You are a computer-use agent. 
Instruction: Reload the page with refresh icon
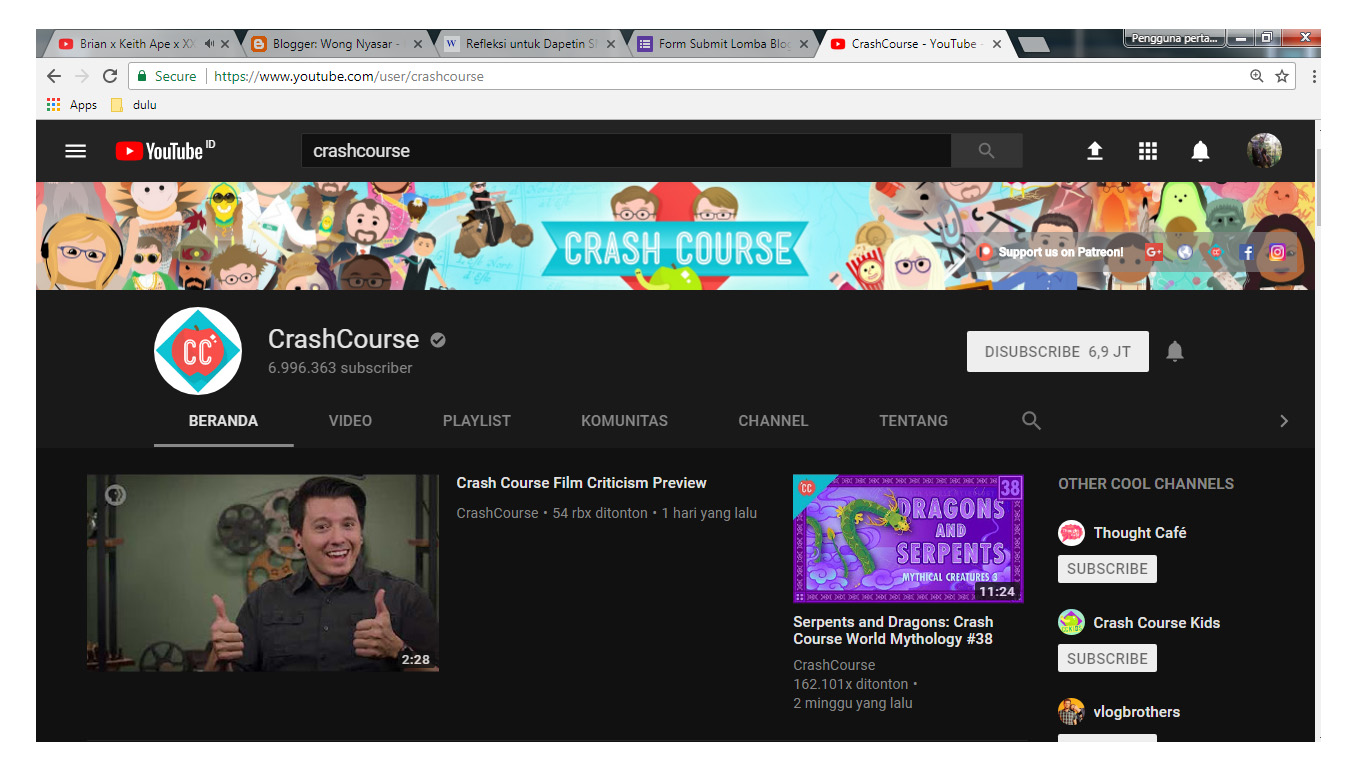[x=110, y=76]
